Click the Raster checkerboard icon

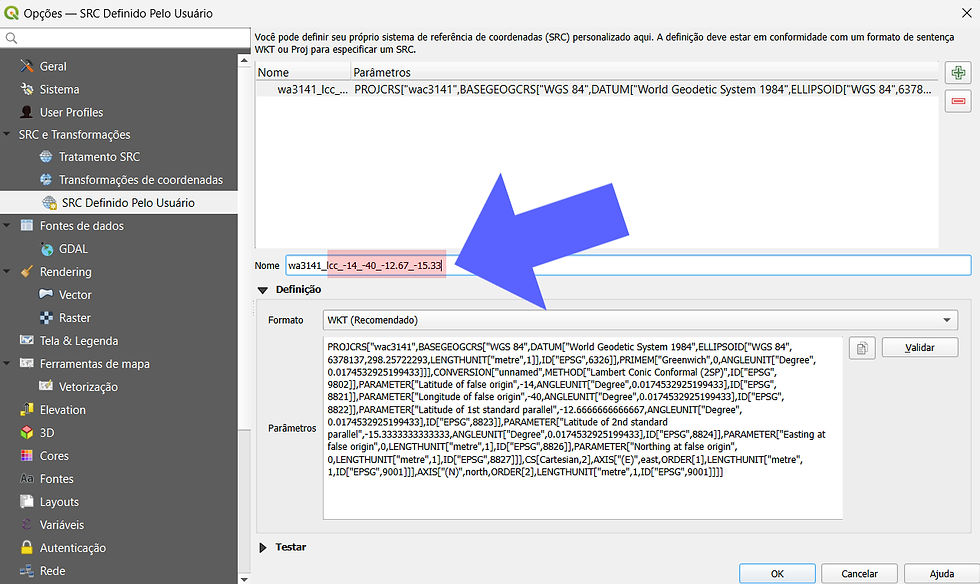pos(46,318)
